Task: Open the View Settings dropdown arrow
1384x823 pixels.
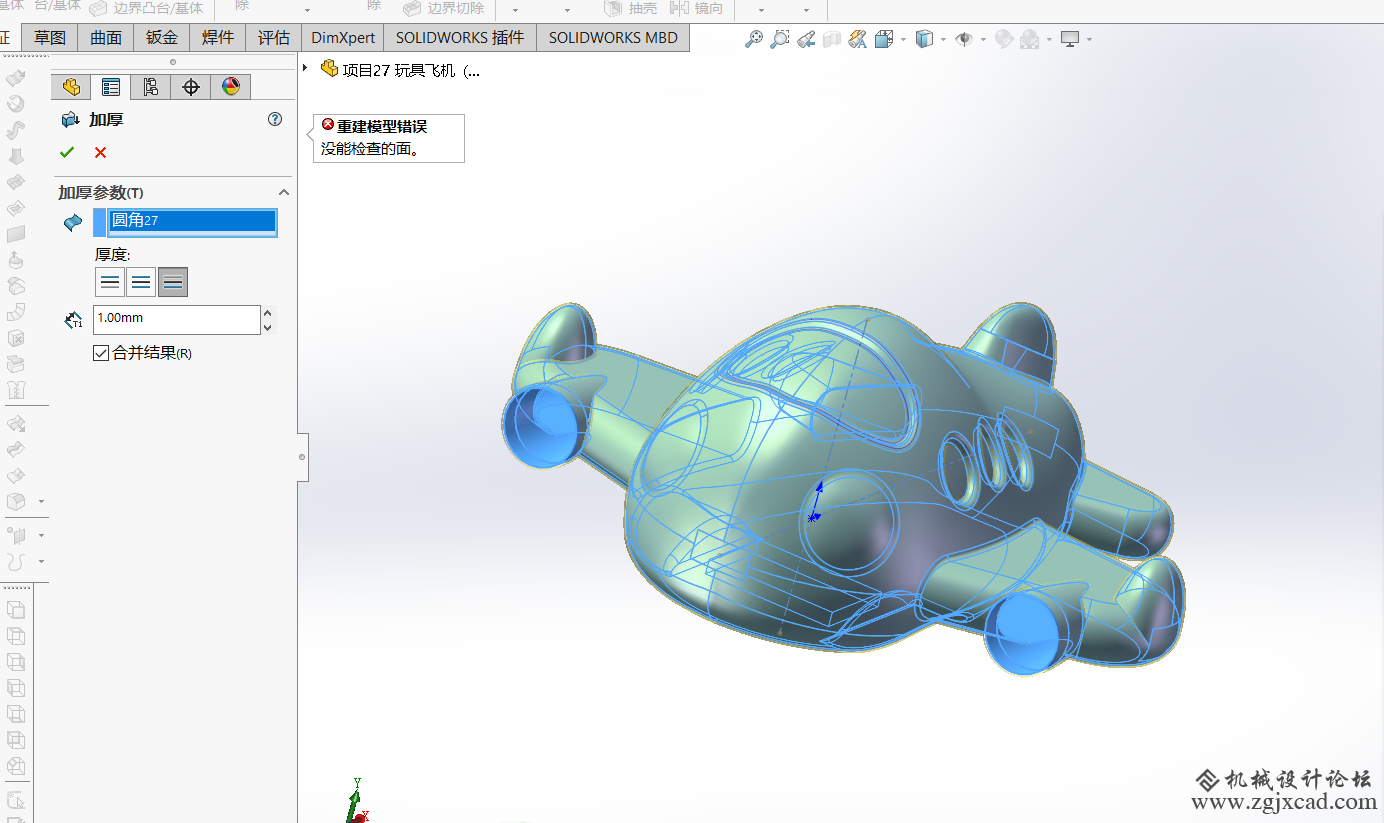Action: click(1089, 40)
